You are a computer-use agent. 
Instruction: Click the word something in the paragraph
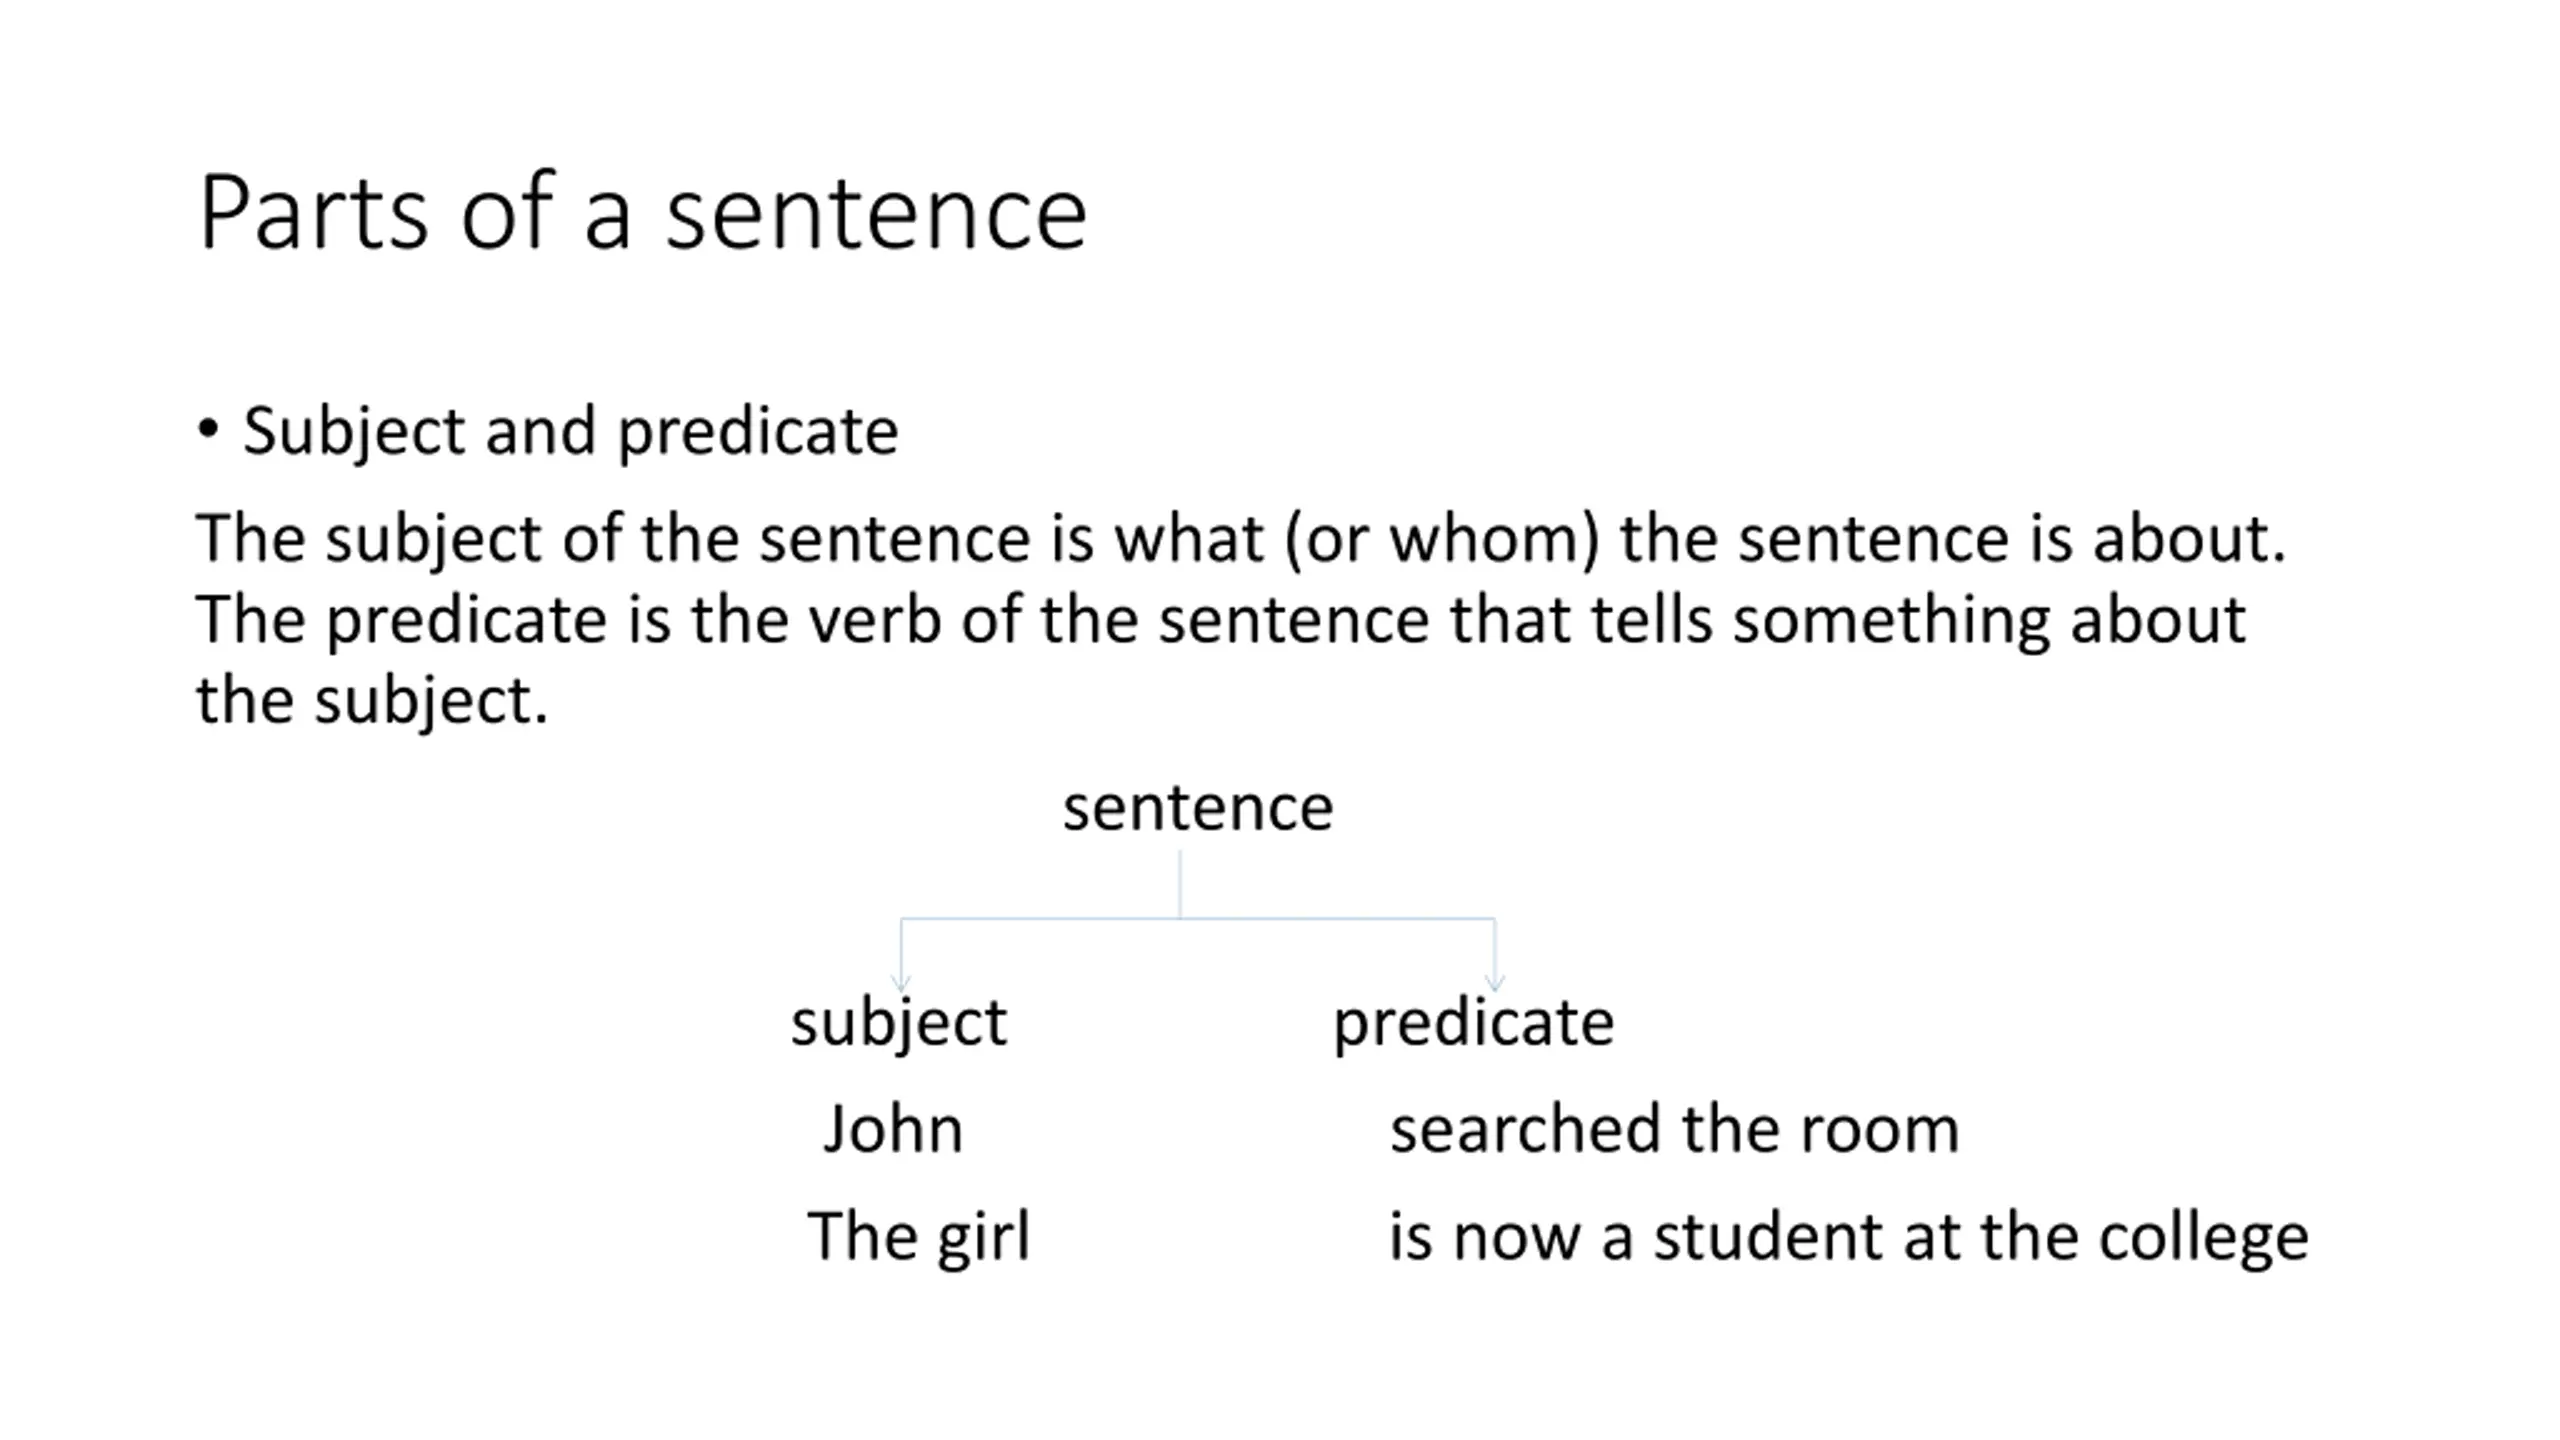[x=1891, y=622]
